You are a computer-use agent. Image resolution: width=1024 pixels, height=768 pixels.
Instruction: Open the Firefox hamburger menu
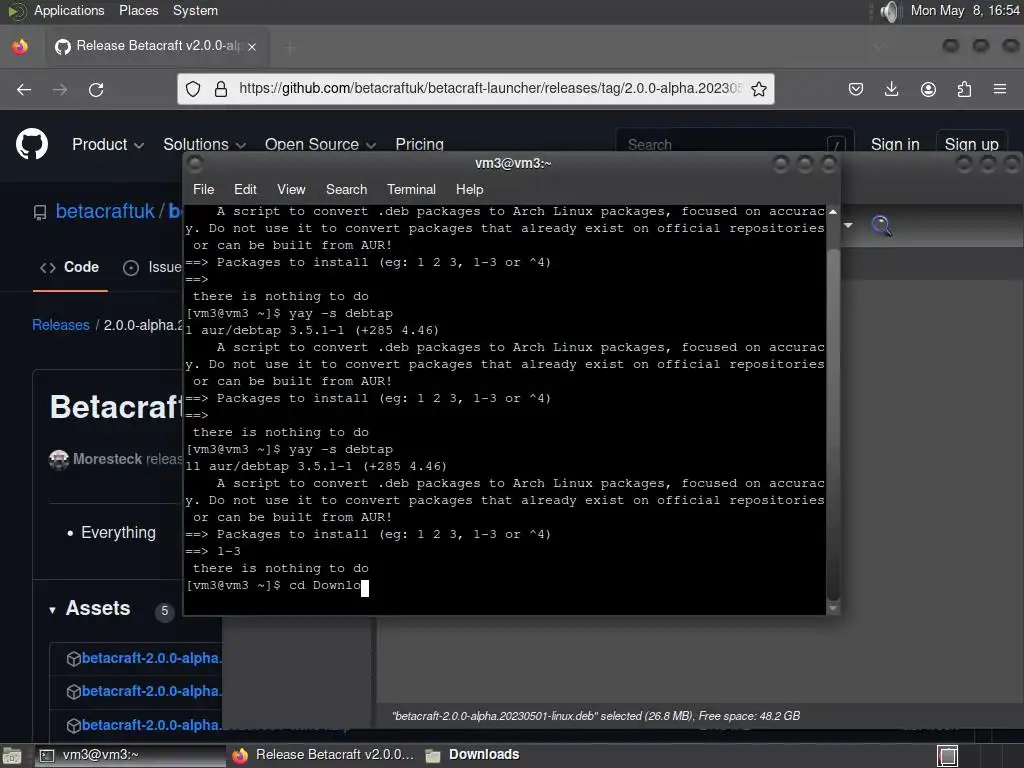click(1000, 89)
